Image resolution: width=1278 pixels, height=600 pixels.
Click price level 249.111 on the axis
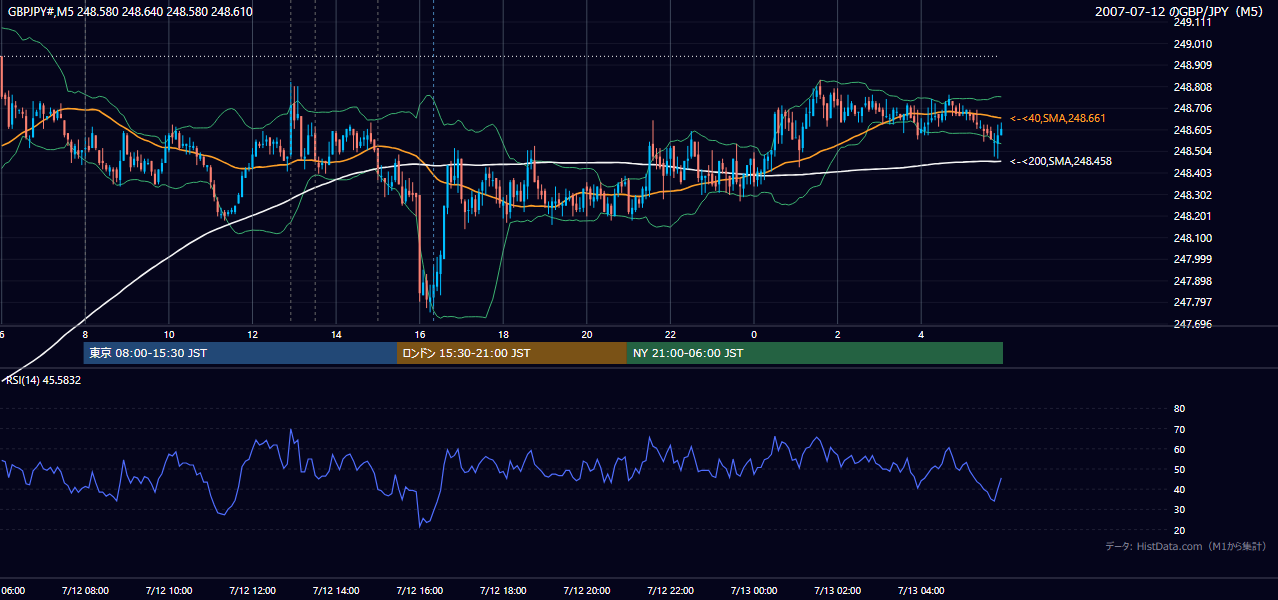coord(1192,22)
